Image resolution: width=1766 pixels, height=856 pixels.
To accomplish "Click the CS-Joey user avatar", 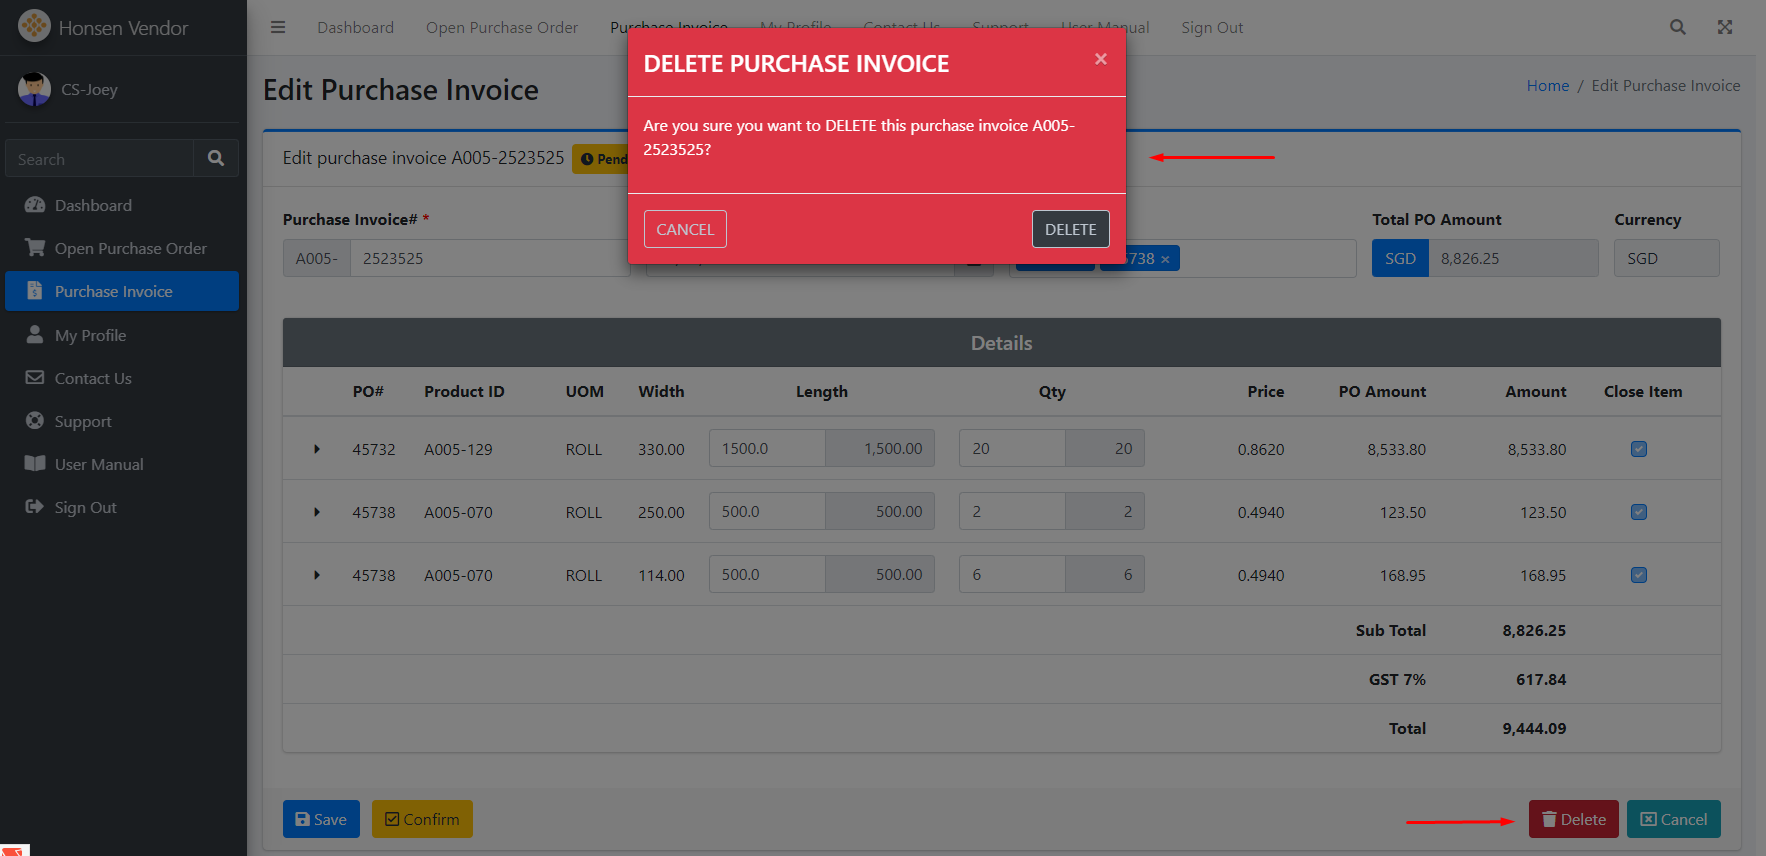I will click(x=34, y=89).
